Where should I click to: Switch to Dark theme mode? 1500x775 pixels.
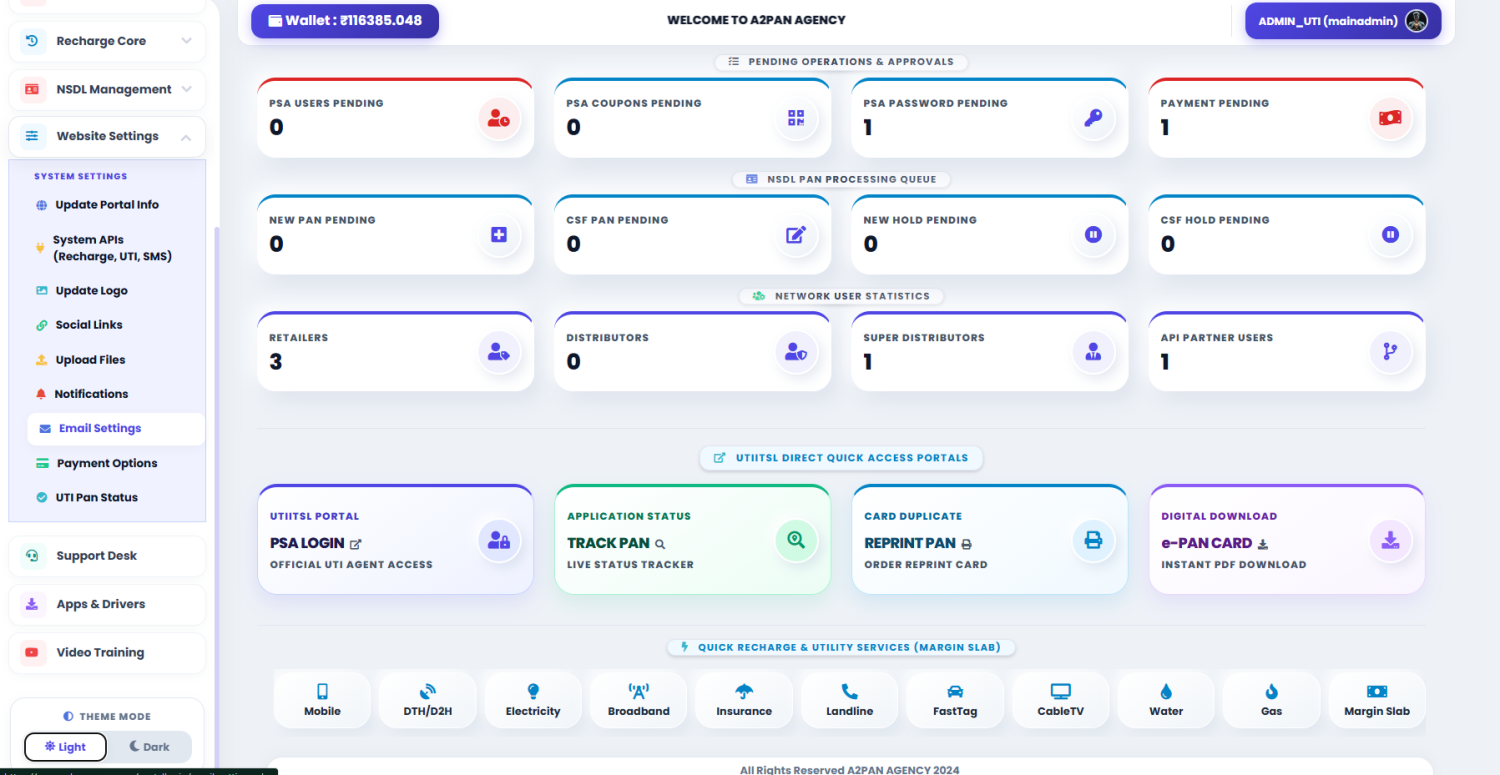[x=148, y=747]
